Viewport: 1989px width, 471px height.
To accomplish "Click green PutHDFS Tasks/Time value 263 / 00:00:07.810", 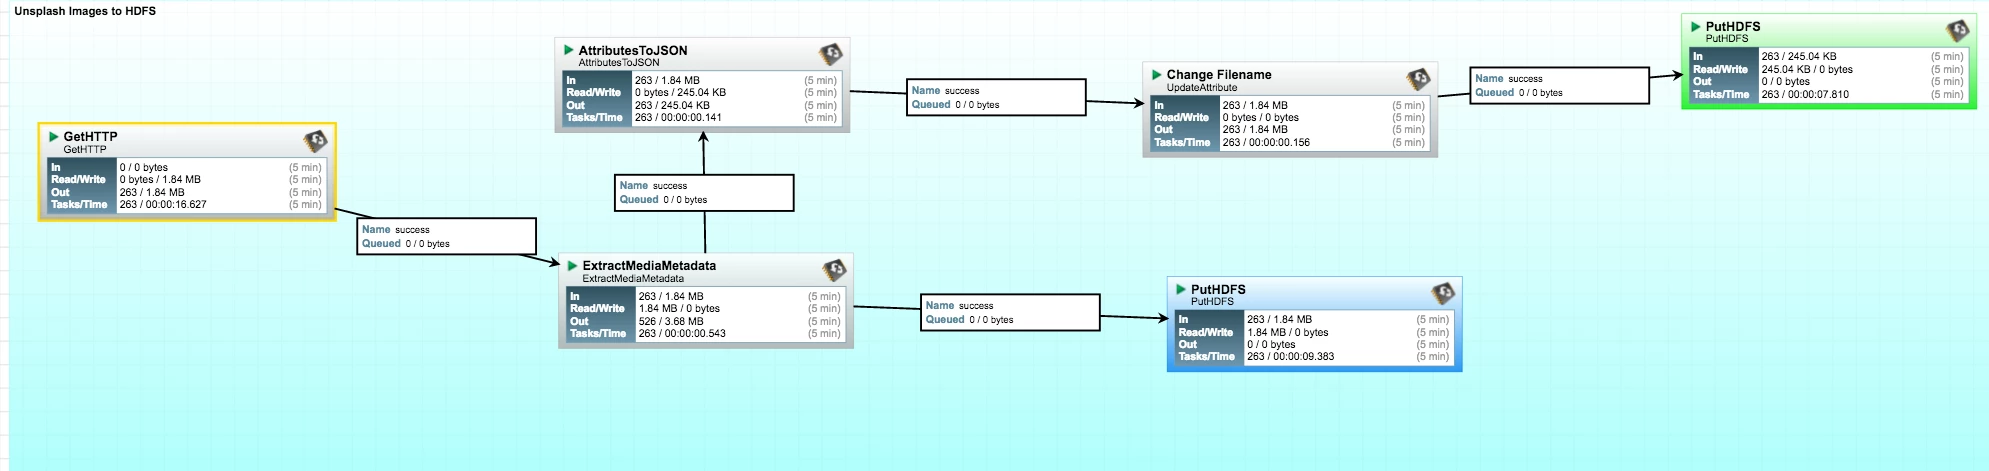I will tap(1805, 94).
